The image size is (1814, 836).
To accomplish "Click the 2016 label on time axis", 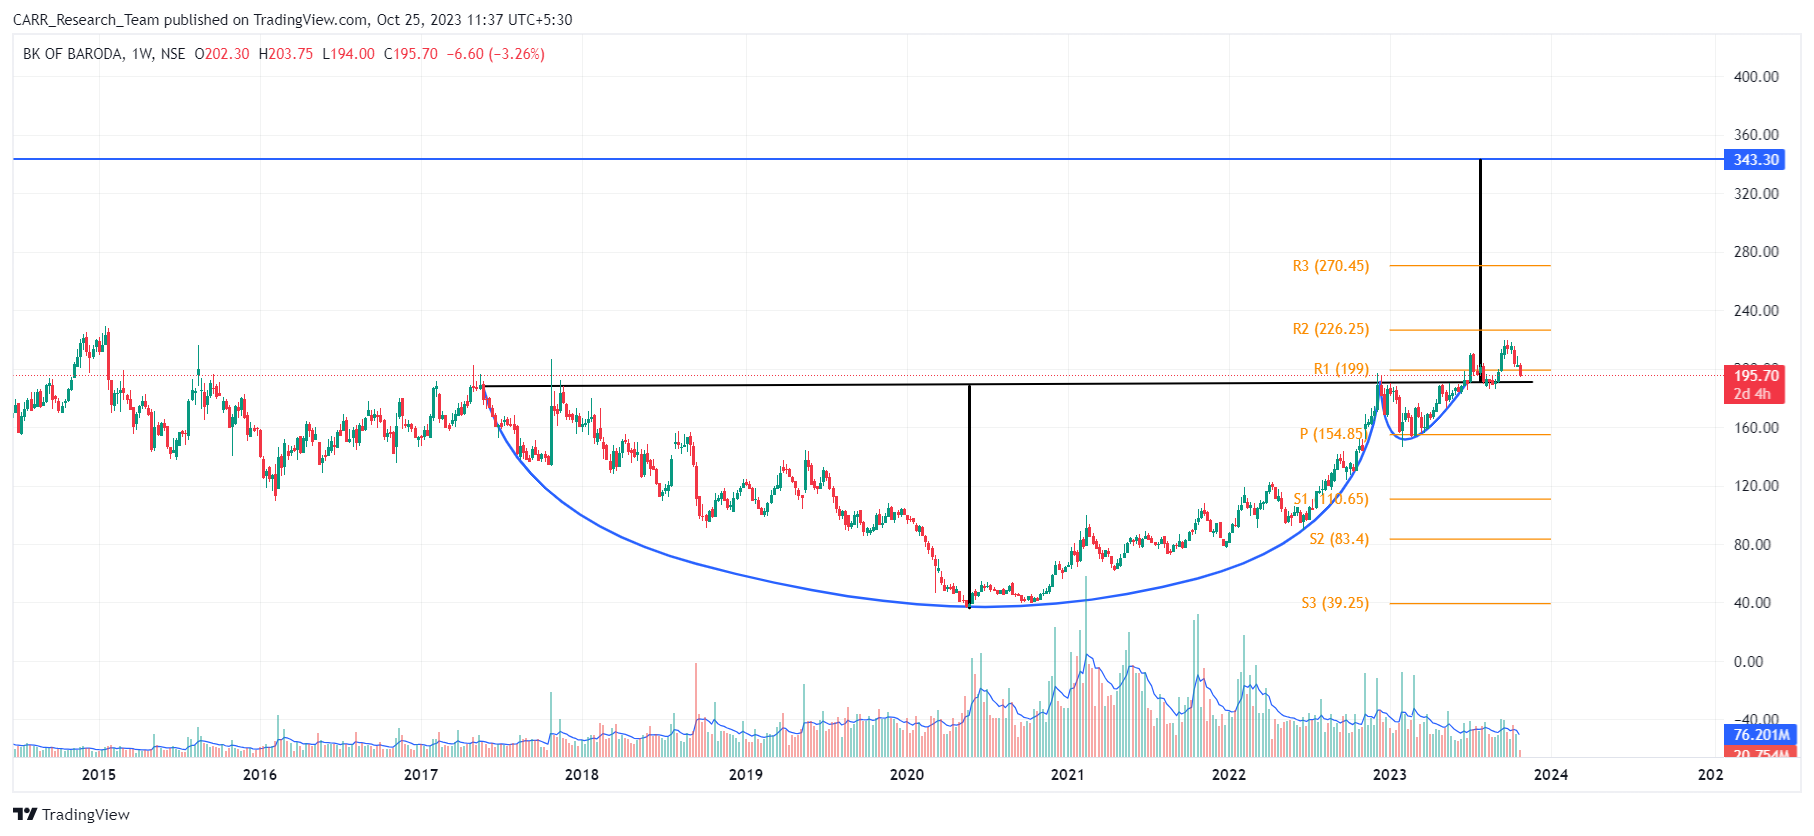I will [260, 775].
